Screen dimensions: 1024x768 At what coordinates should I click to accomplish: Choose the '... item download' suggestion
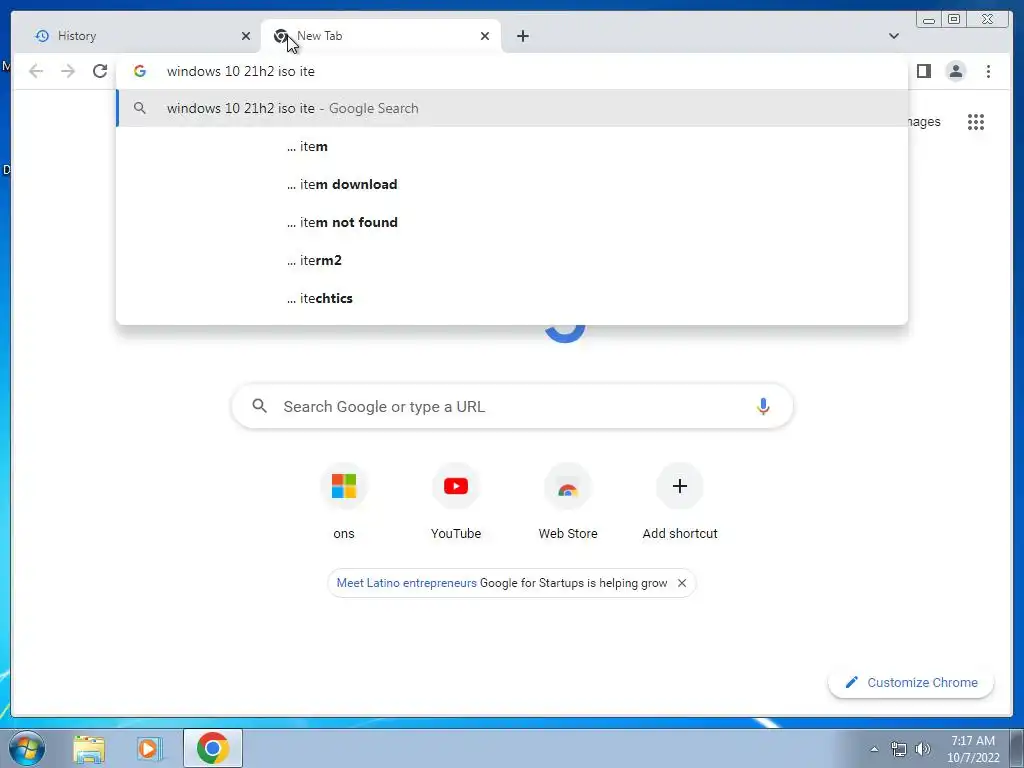512,184
